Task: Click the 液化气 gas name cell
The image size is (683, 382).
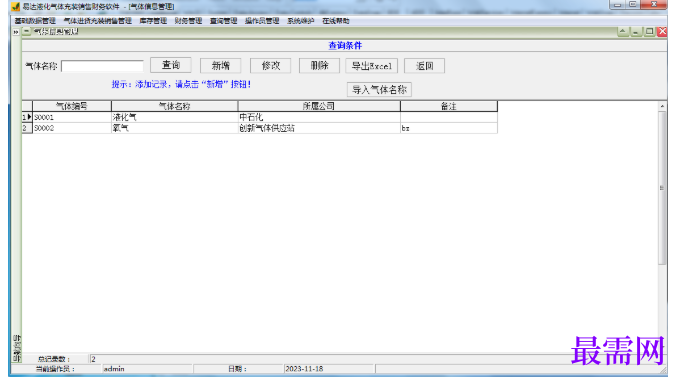Action: (175, 117)
